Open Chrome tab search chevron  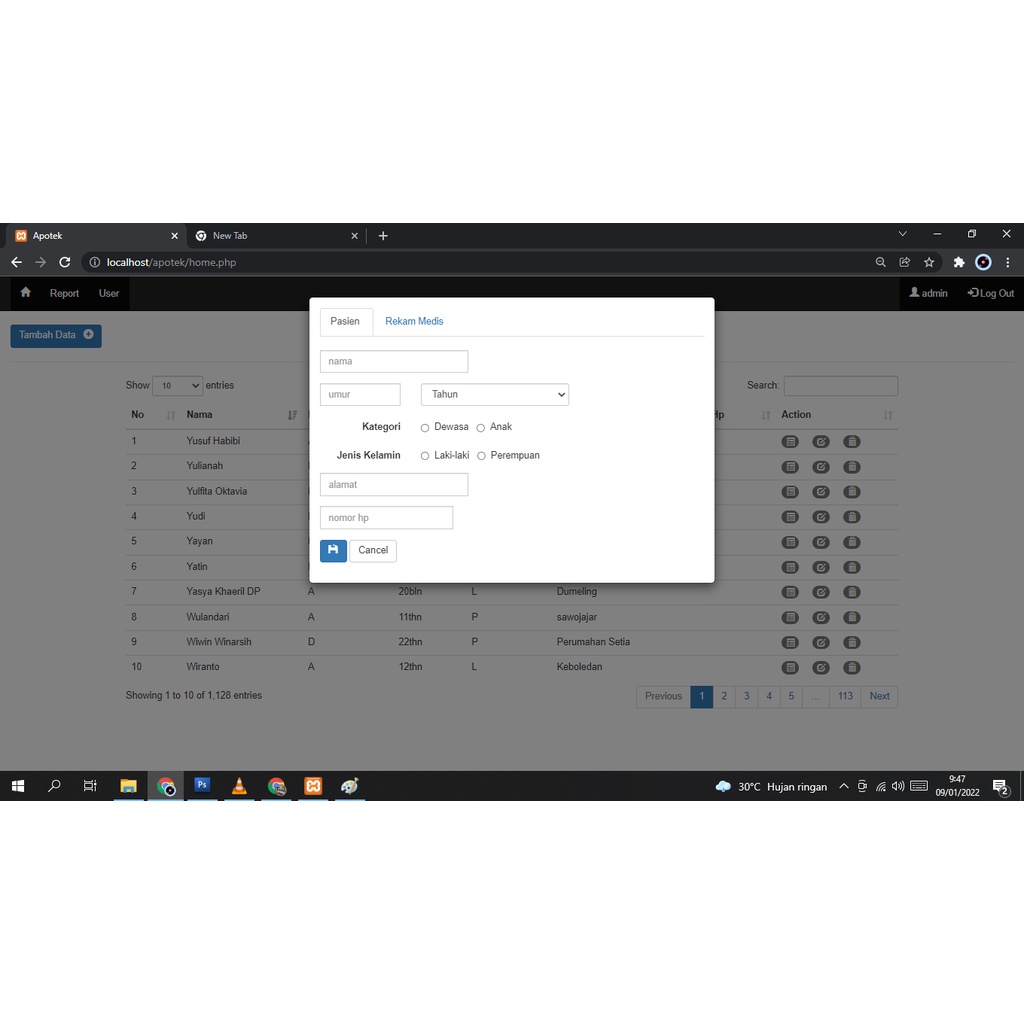click(x=903, y=234)
